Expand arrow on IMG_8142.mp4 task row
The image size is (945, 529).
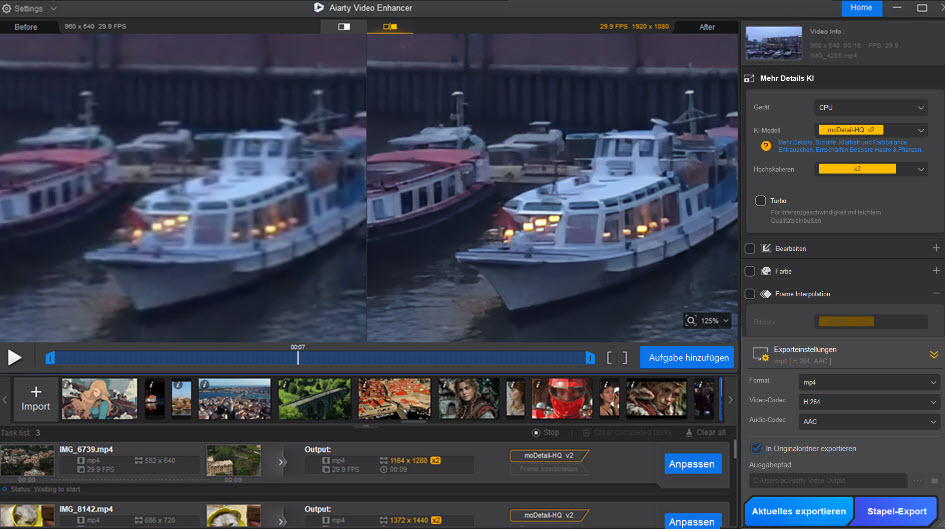coord(281,521)
